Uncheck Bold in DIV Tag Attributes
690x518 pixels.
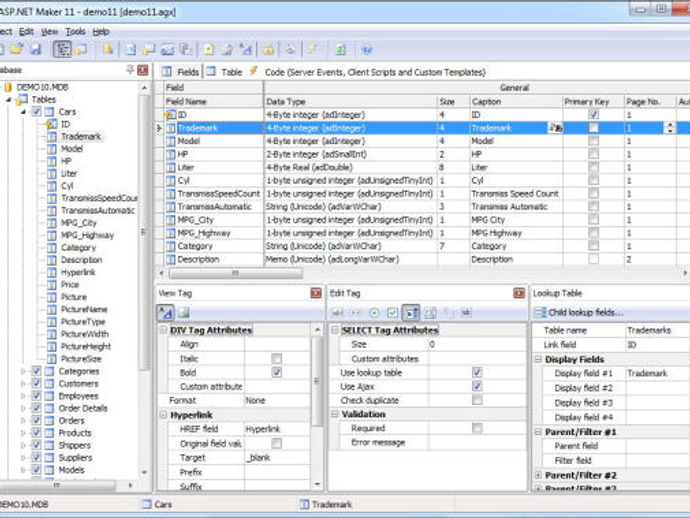pyautogui.click(x=276, y=372)
